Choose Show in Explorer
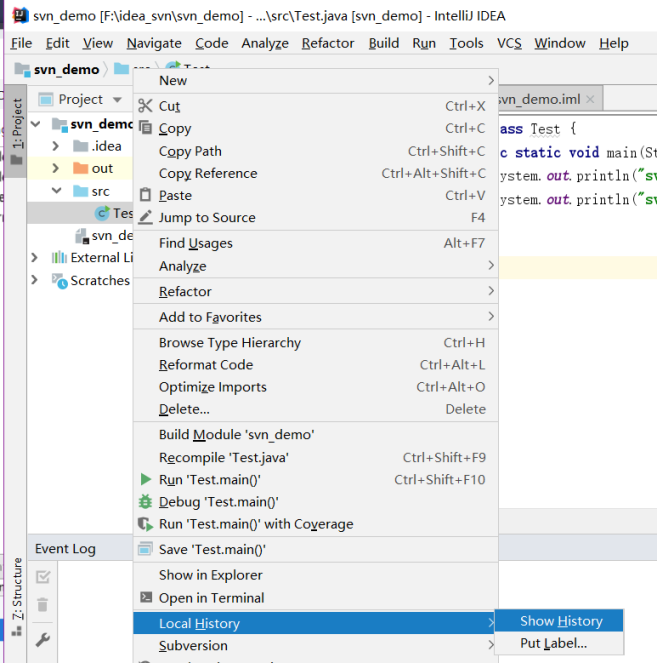The image size is (657, 663). pyautogui.click(x=315, y=575)
